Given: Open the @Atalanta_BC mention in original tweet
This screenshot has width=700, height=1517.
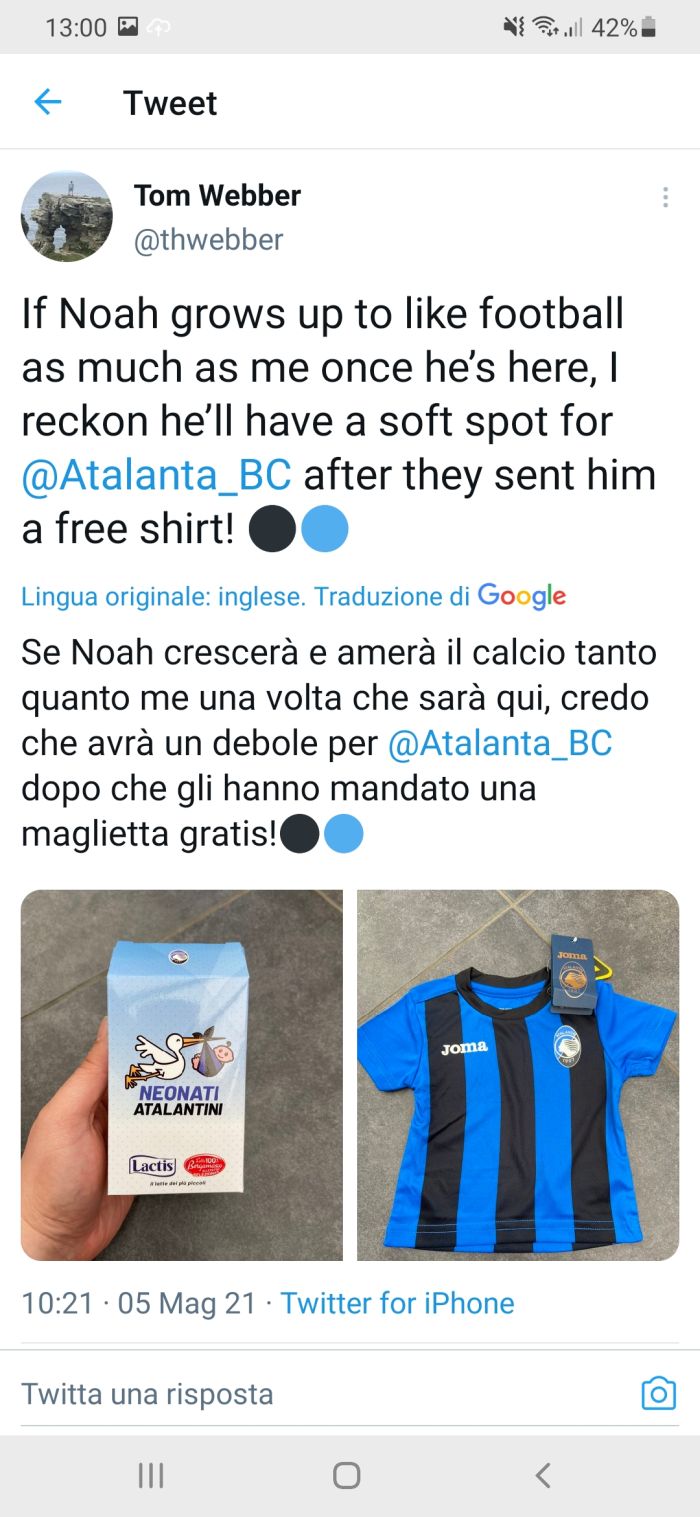Looking at the screenshot, I should point(157,476).
